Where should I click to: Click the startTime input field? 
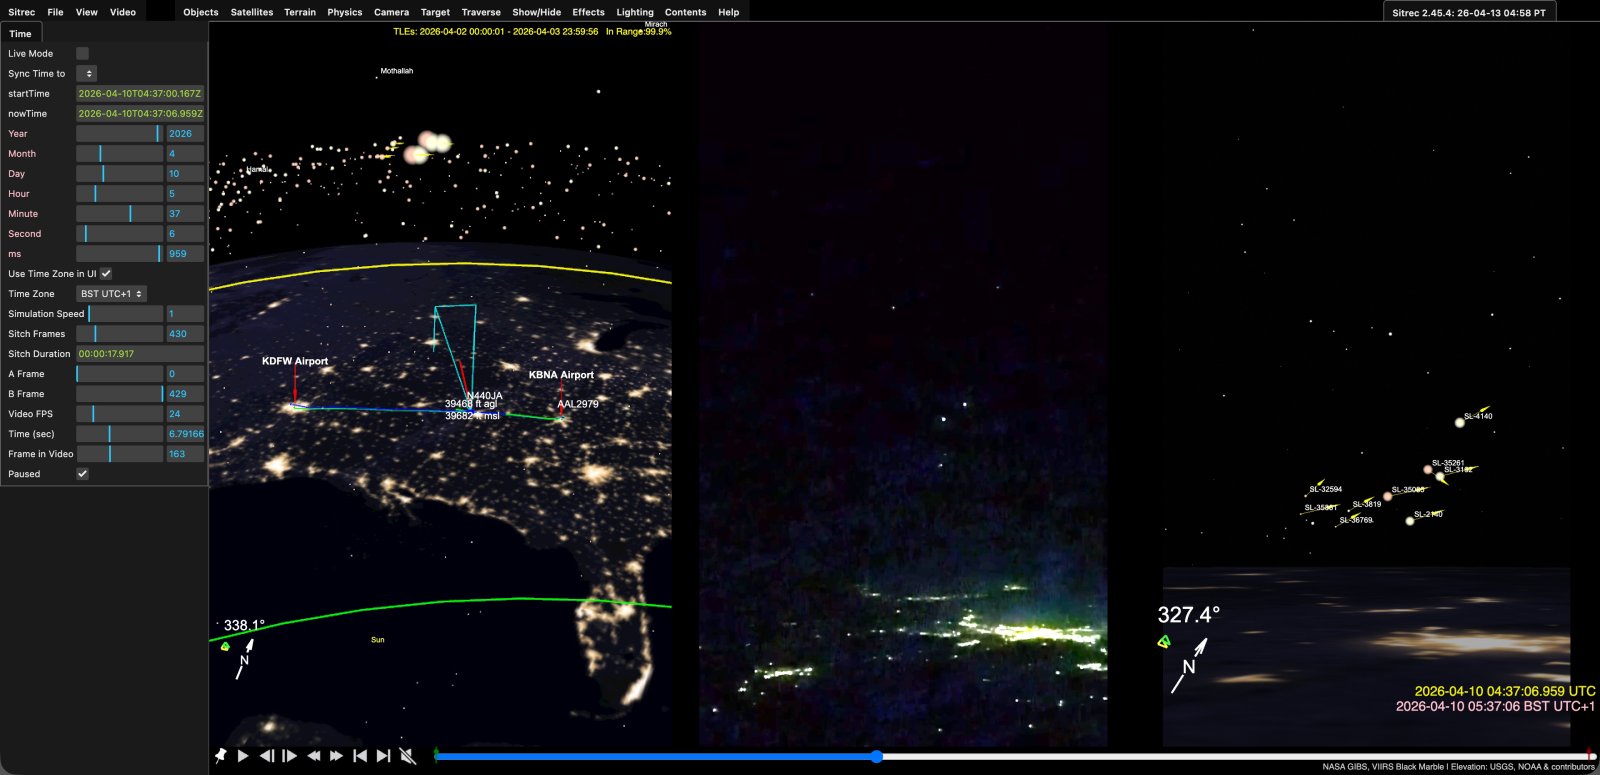pyautogui.click(x=140, y=94)
